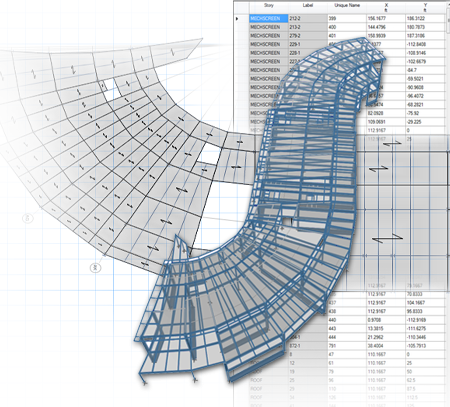
Task: Click Y value -112.9169
Action: (x=425, y=320)
